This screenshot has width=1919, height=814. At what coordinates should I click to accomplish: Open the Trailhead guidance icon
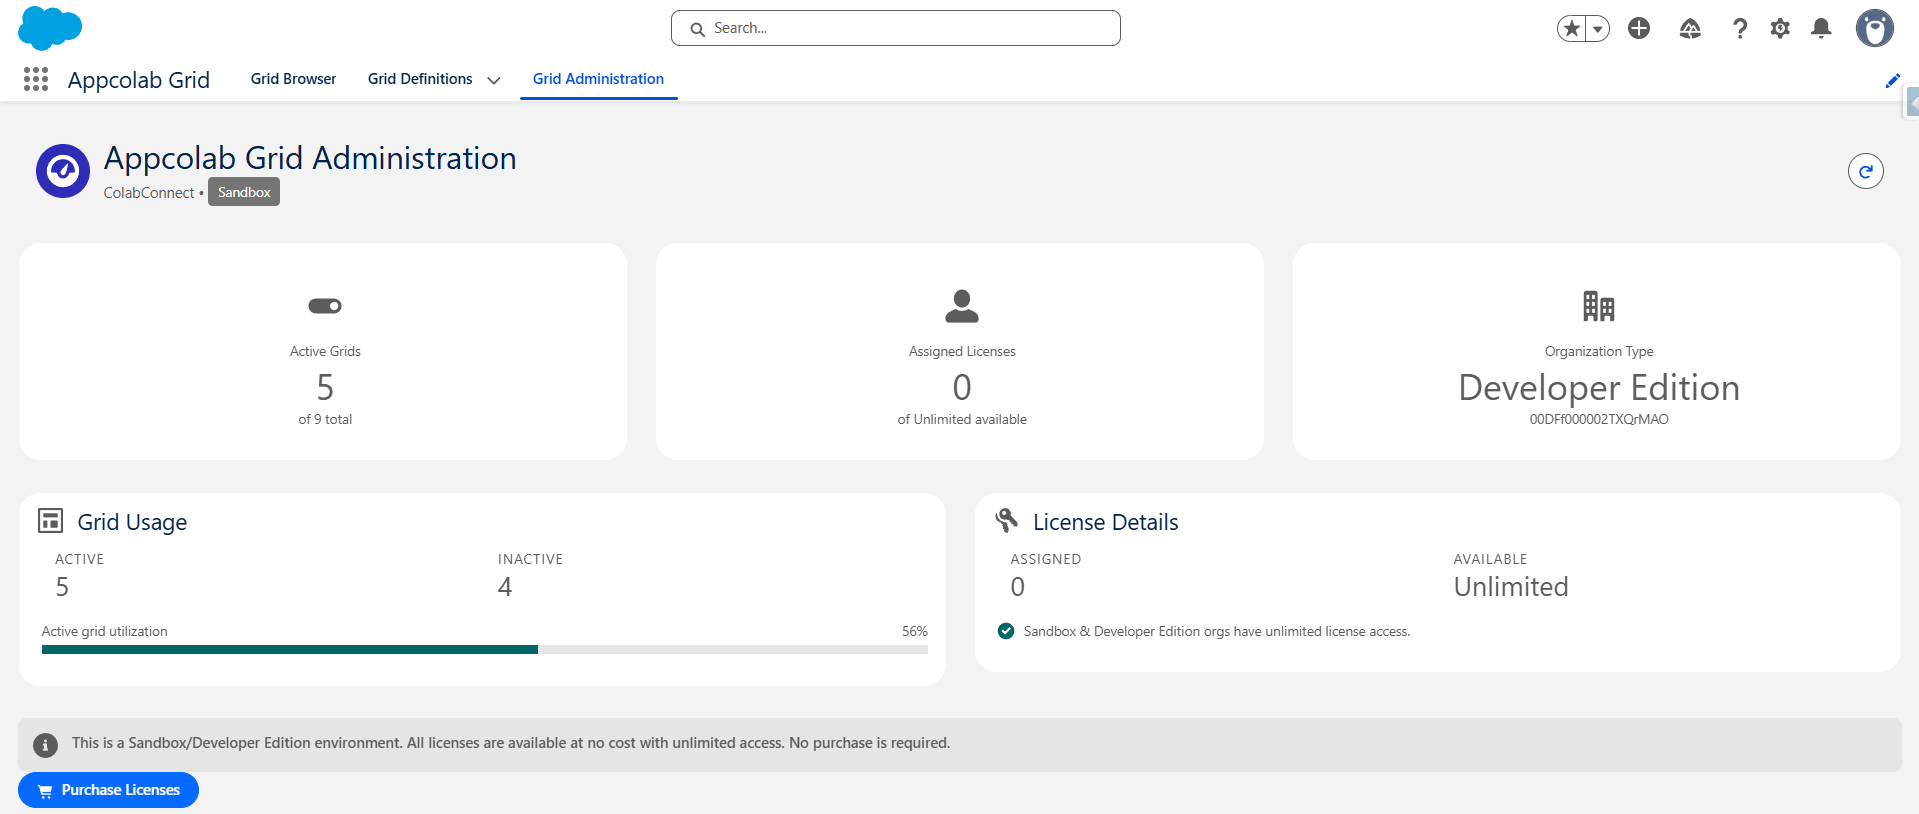click(1690, 29)
